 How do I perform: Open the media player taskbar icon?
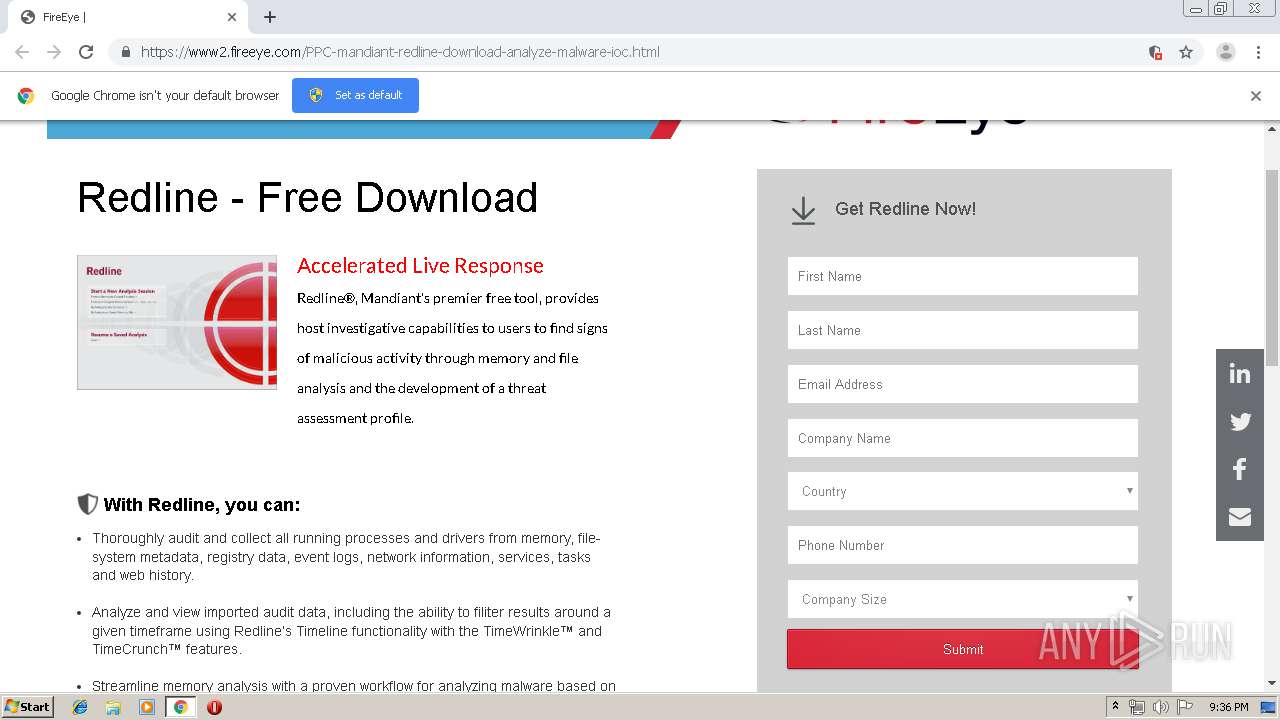tap(147, 707)
